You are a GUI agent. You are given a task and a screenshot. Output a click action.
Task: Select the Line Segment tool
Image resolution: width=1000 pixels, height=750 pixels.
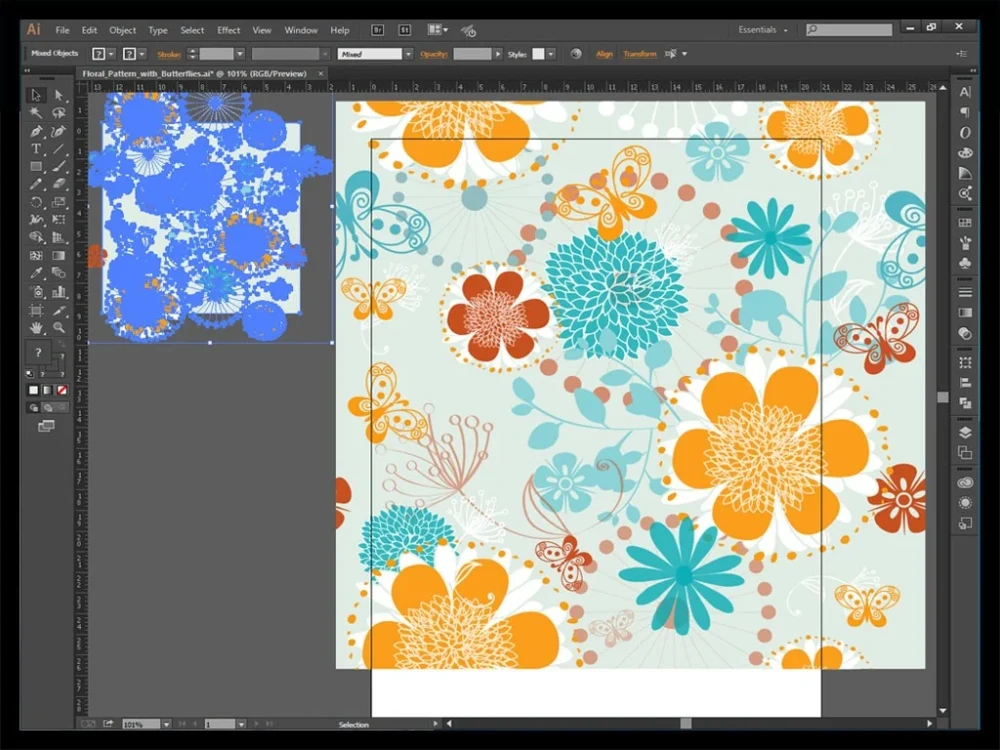click(59, 149)
